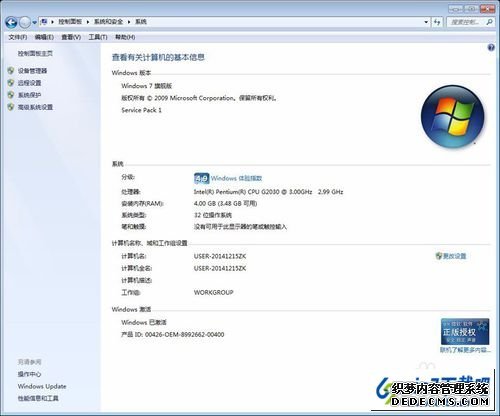Select 控制面板 in the address breadcrumb
This screenshot has width=500, height=416.
(70, 22)
